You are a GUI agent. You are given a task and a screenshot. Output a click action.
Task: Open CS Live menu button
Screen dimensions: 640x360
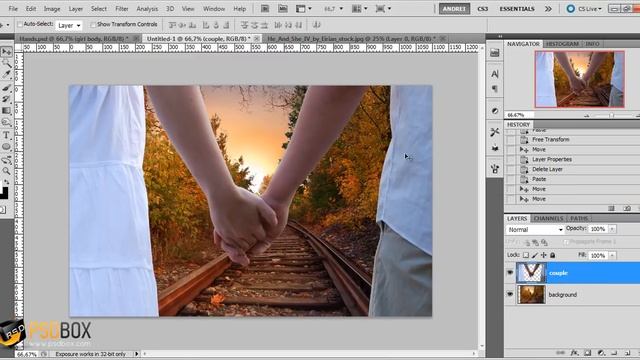(584, 9)
